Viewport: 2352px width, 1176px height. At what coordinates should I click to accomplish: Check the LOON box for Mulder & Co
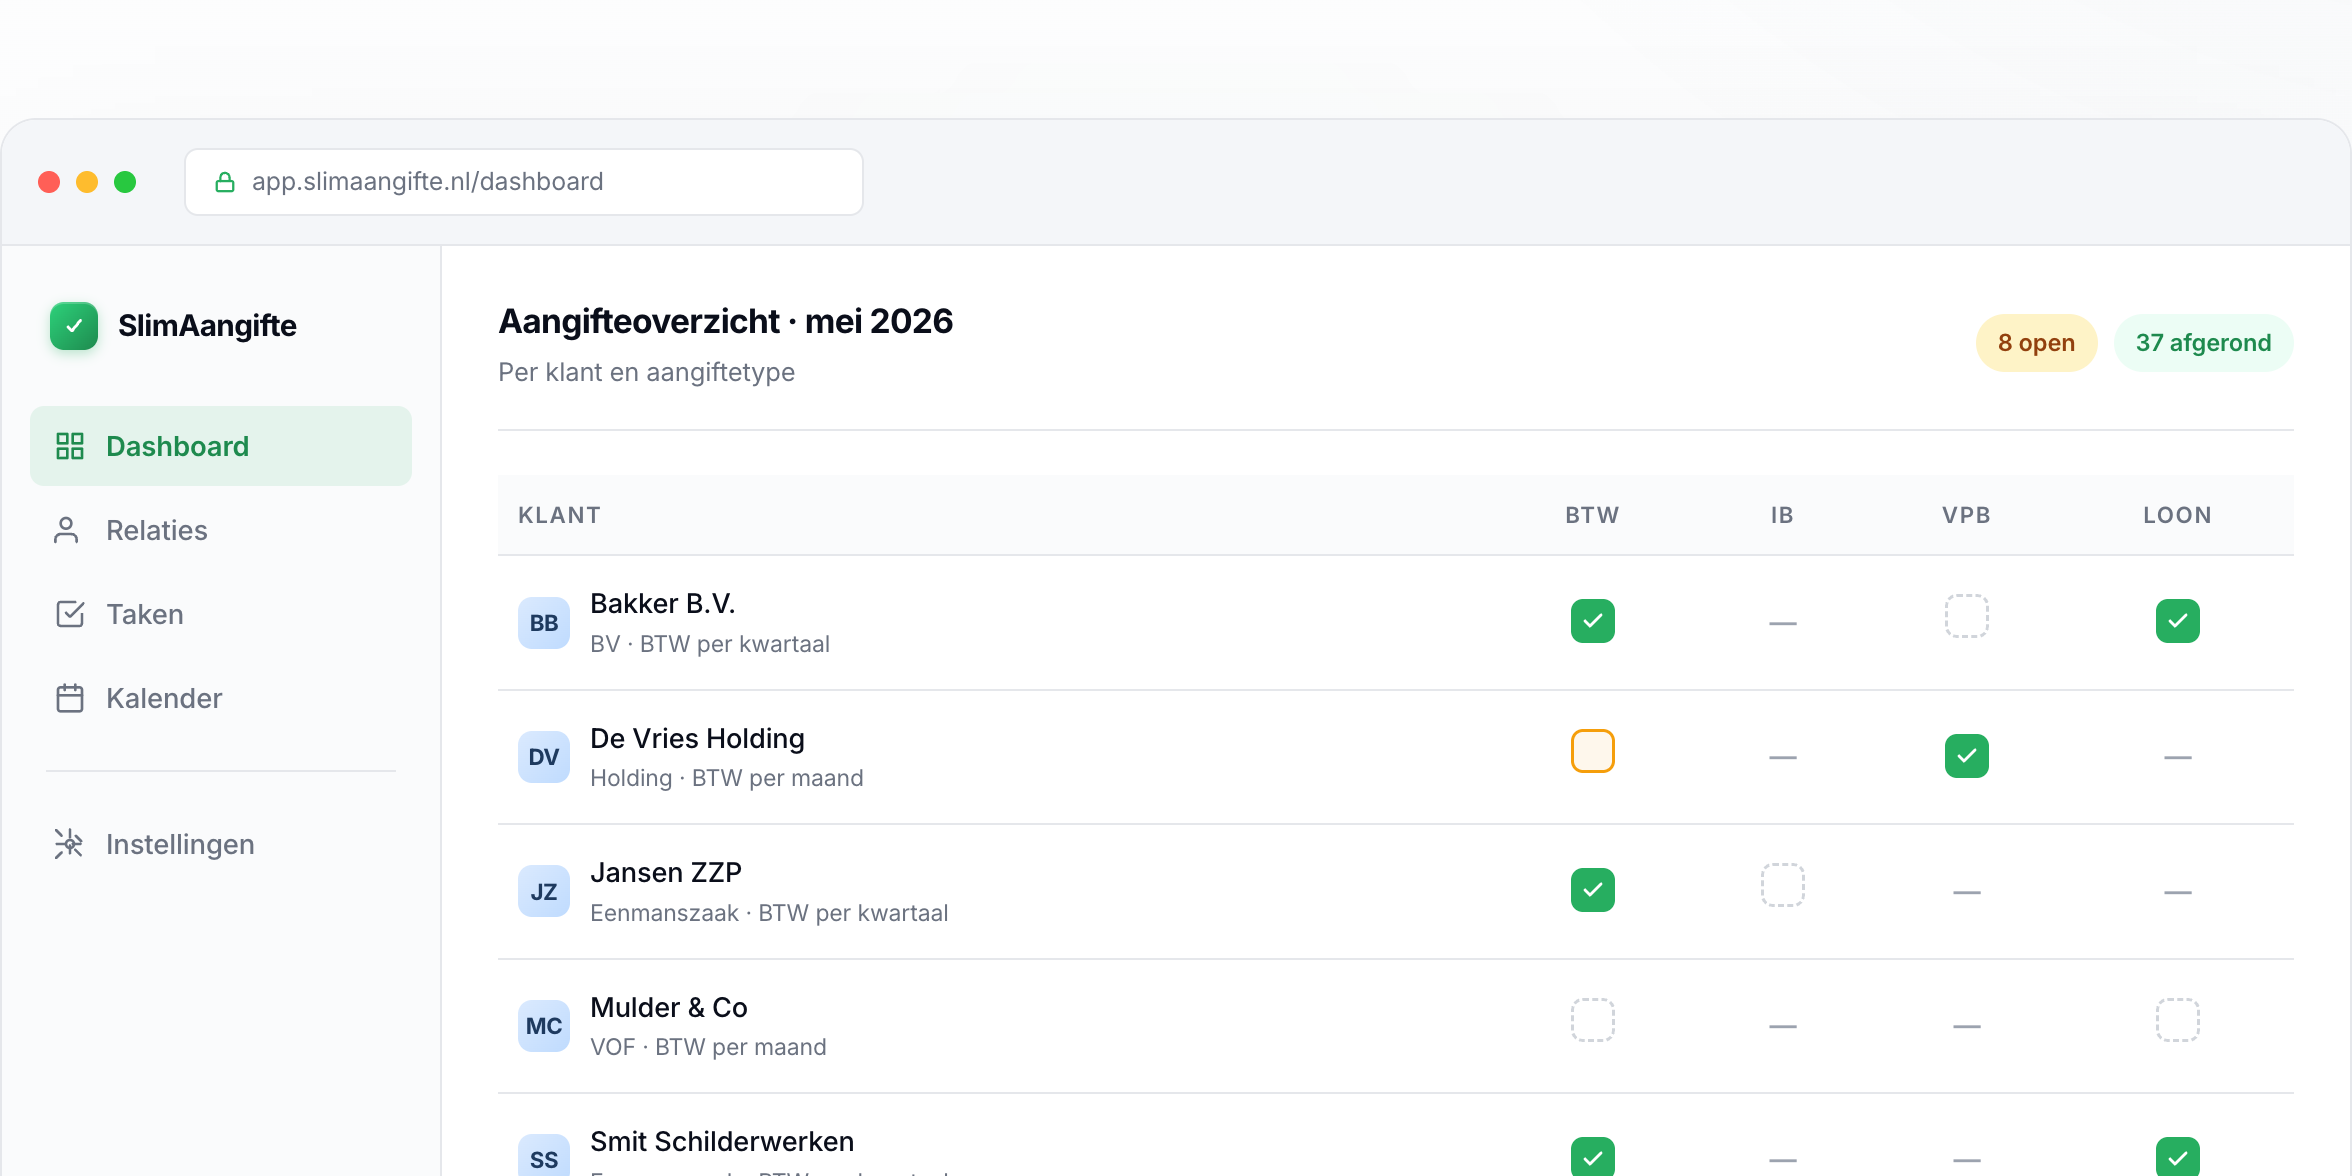(2178, 1020)
